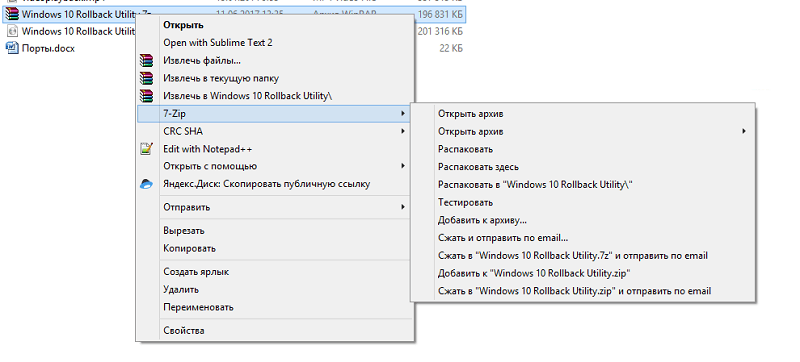Expand the 7-Zip submenu arrow
This screenshot has width=800, height=362.
403,114
